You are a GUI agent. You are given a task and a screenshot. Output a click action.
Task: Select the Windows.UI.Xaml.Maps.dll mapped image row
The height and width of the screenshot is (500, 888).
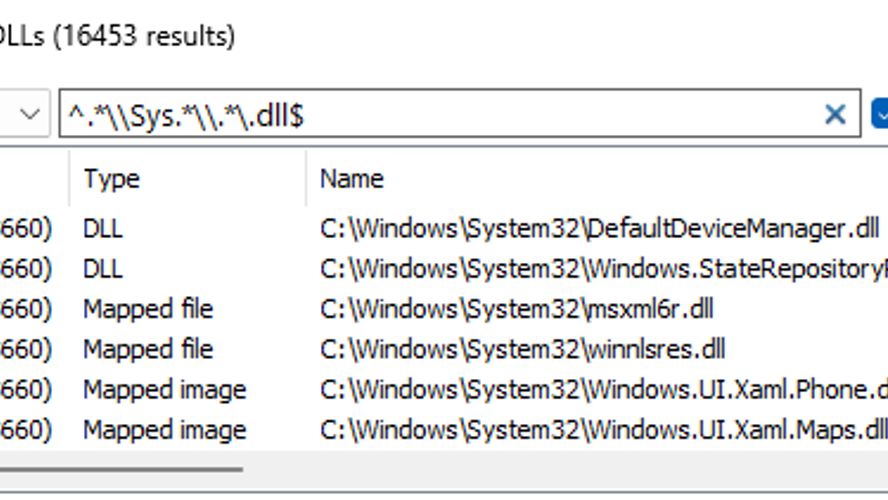click(x=602, y=430)
